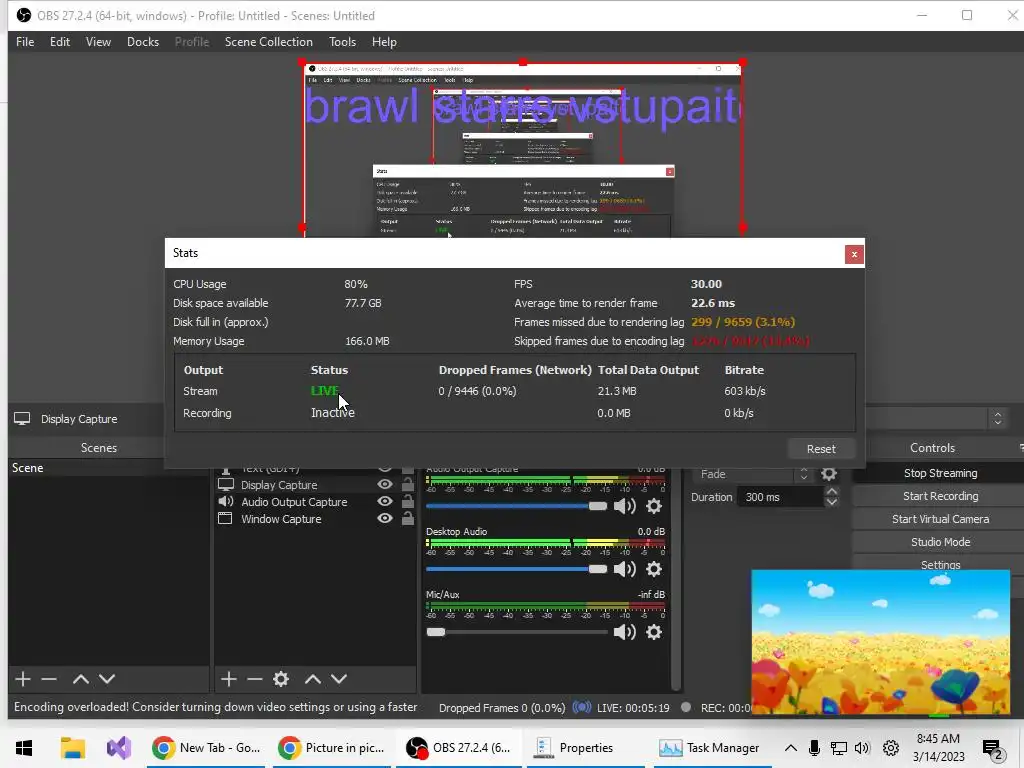Add a new source with plus icon

coord(229,679)
